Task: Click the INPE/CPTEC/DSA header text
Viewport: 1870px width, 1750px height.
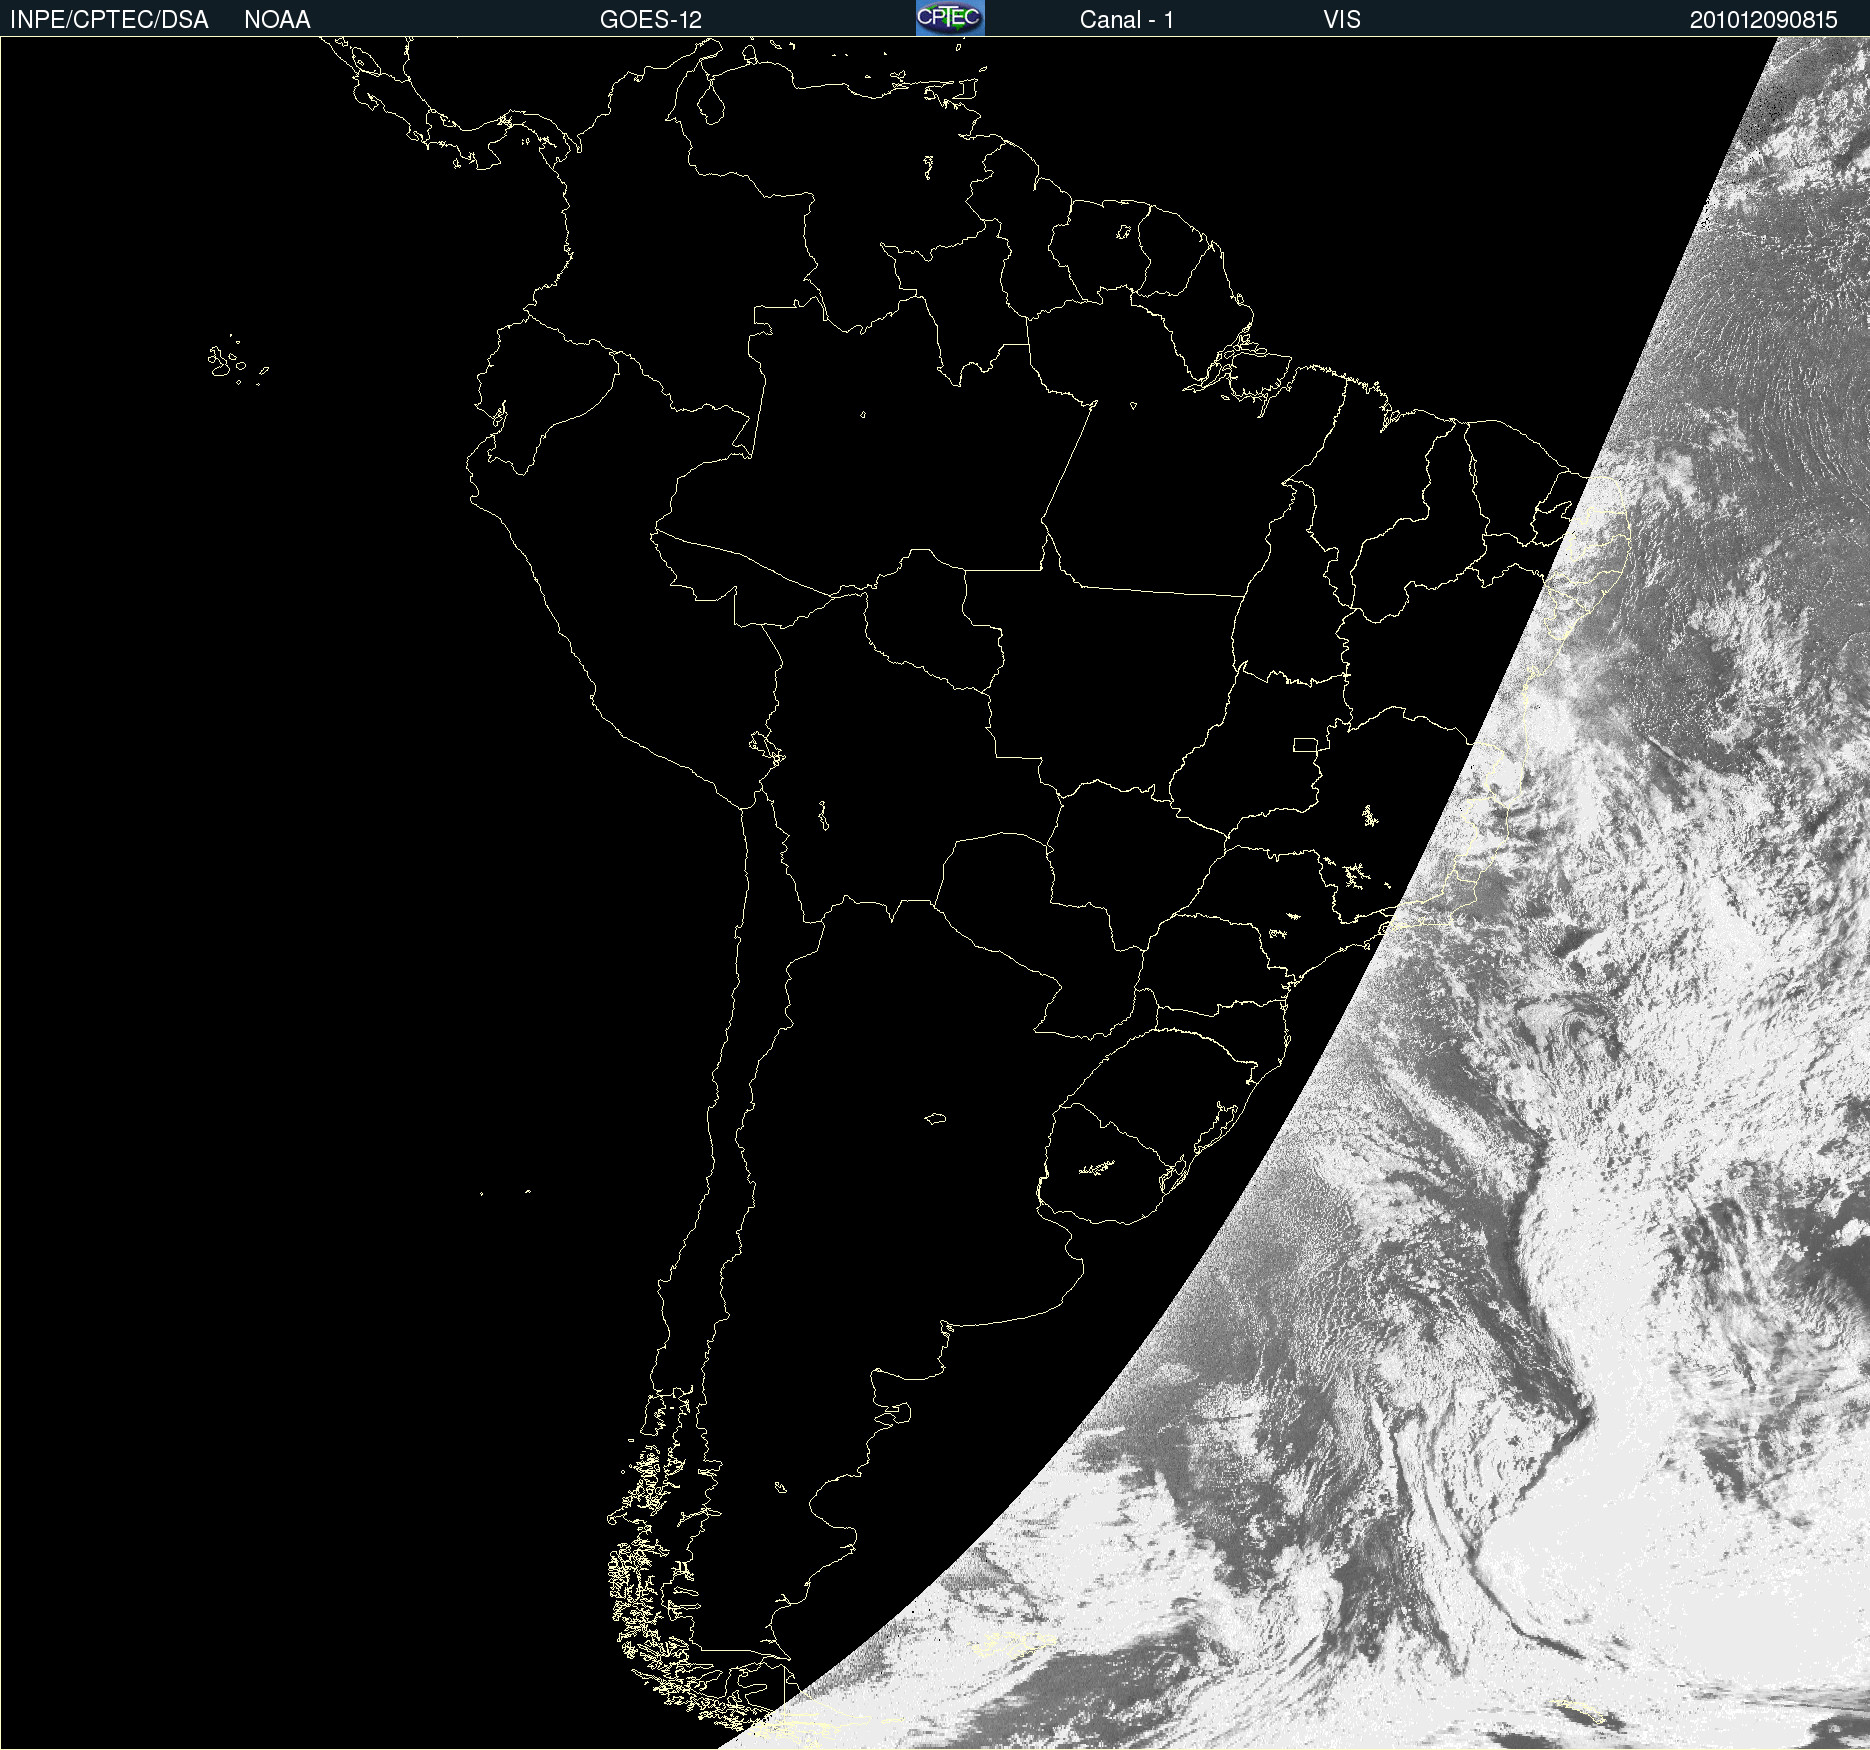Action: 109,20
